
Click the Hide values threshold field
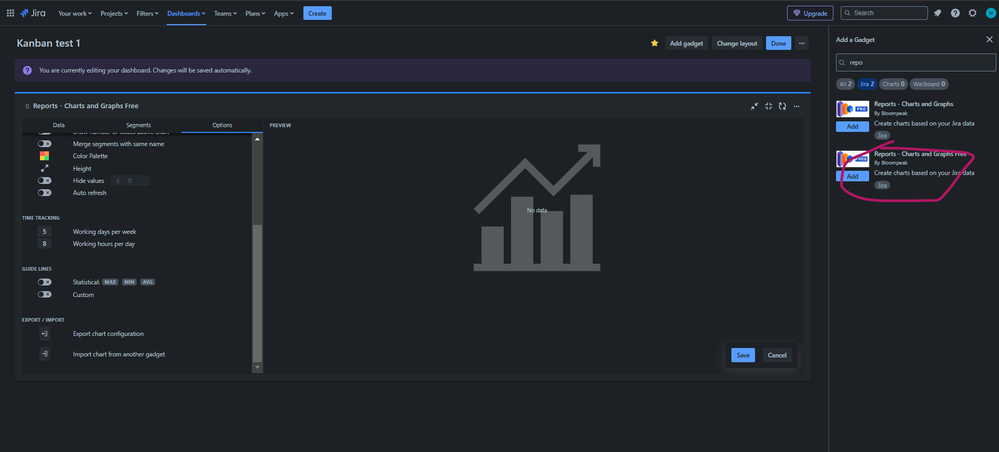click(131, 181)
